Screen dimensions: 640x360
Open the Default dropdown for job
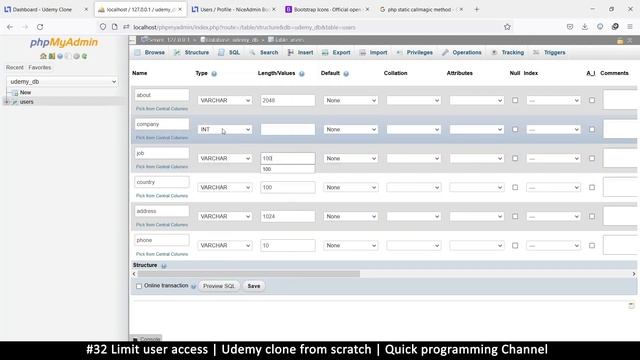[351, 158]
